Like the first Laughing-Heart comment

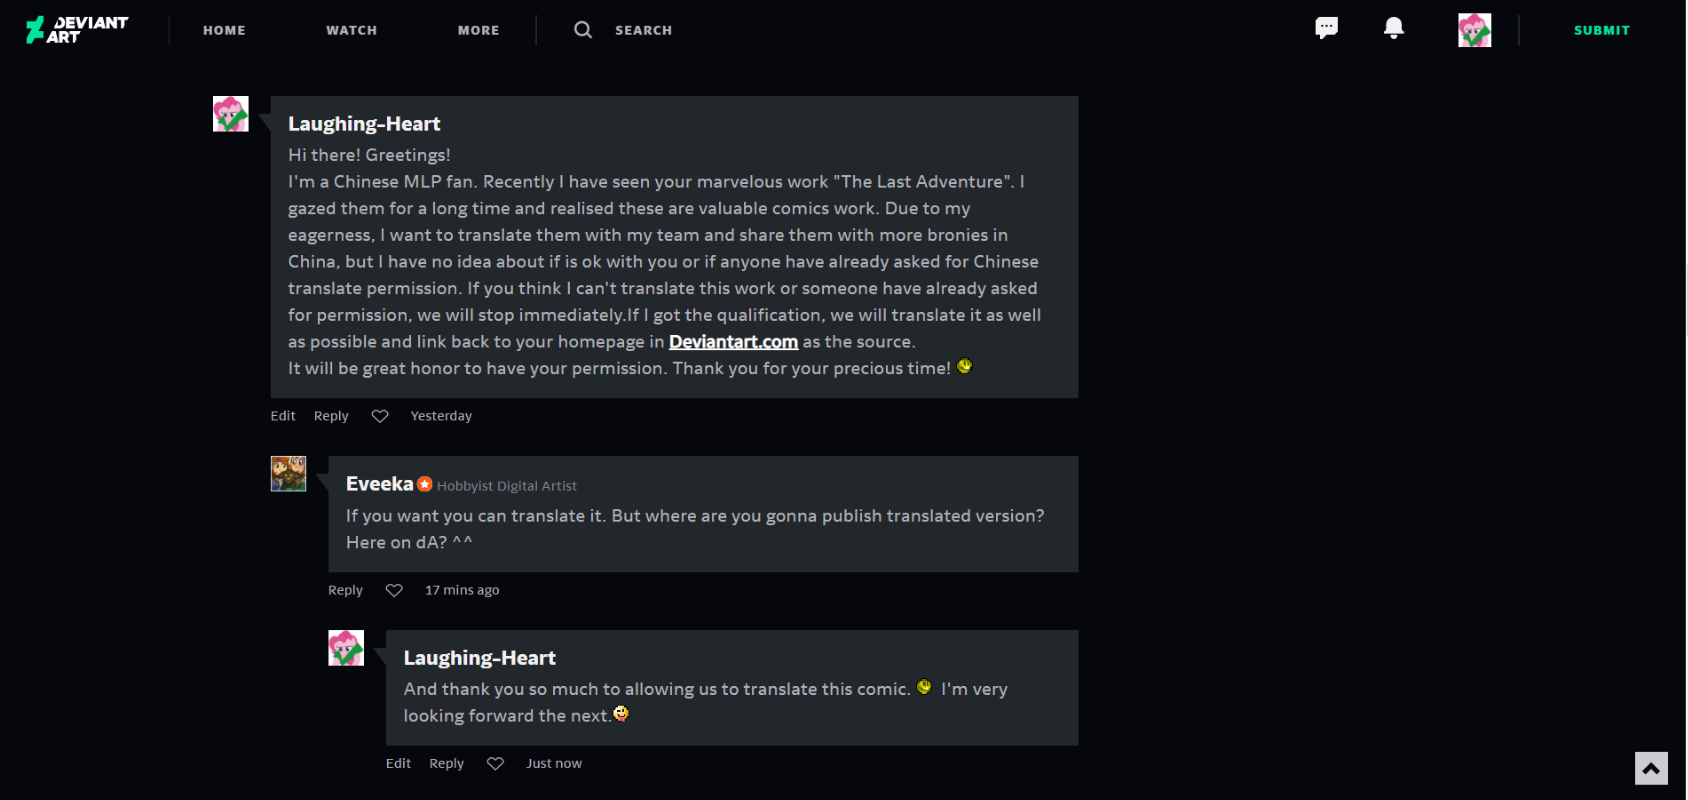point(380,416)
